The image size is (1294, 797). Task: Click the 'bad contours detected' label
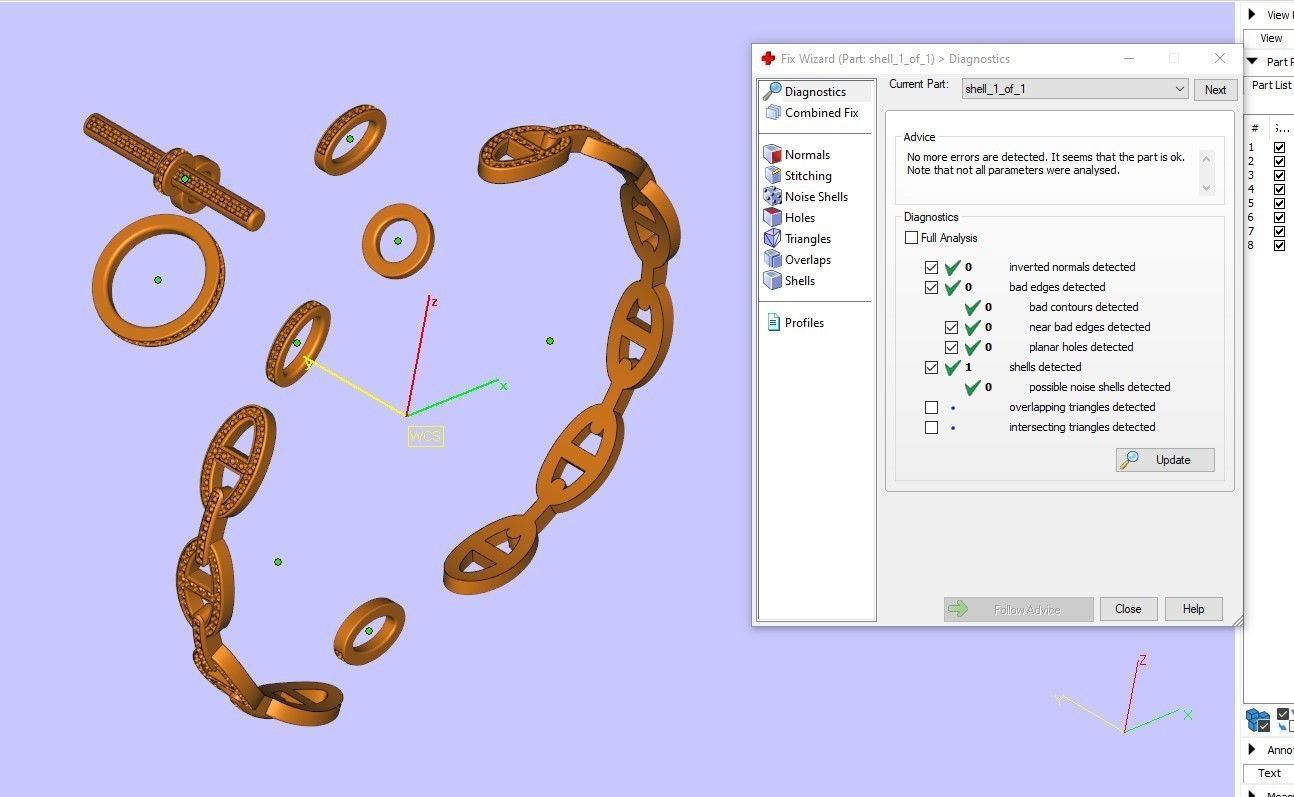point(1083,307)
